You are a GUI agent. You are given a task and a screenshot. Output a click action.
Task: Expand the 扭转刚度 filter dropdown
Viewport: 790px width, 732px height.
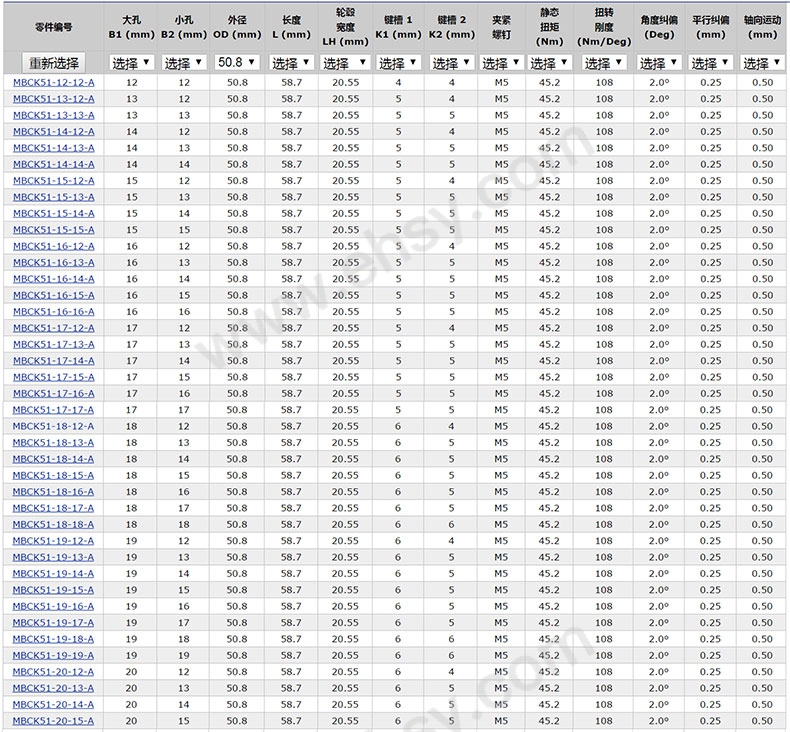(604, 63)
